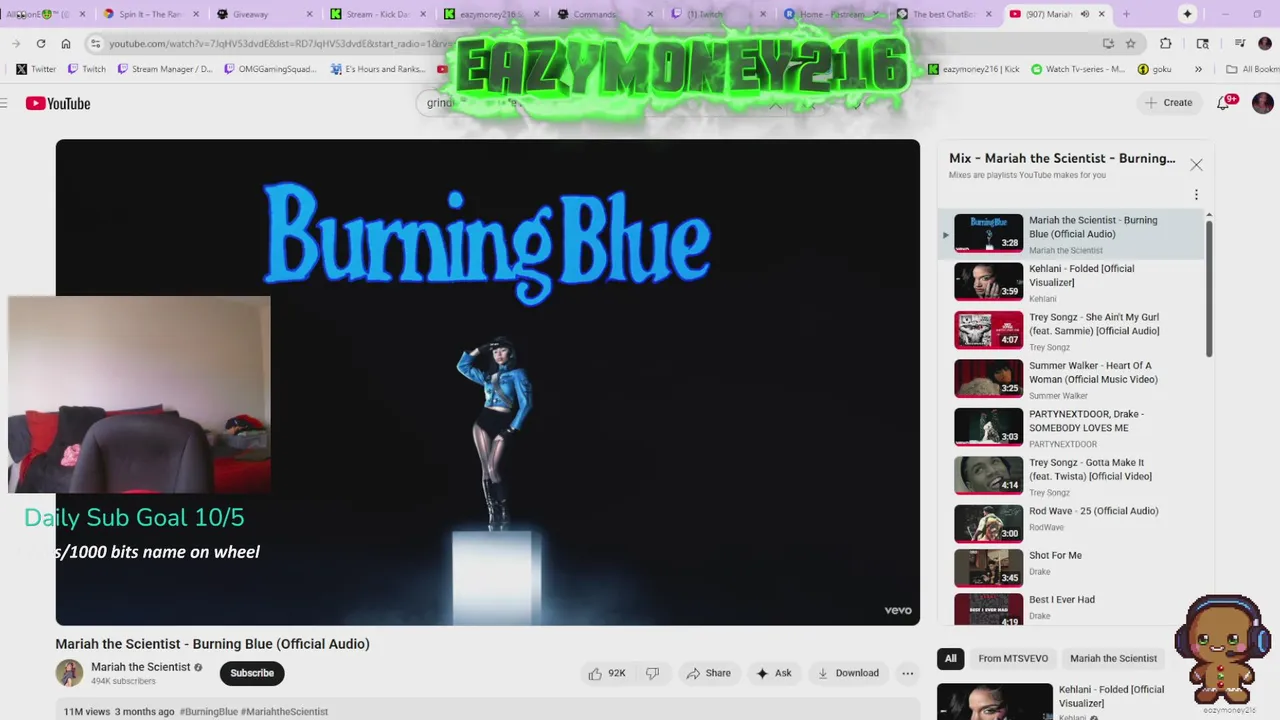Play Rod Wave - 25 in playlist

point(1071,525)
